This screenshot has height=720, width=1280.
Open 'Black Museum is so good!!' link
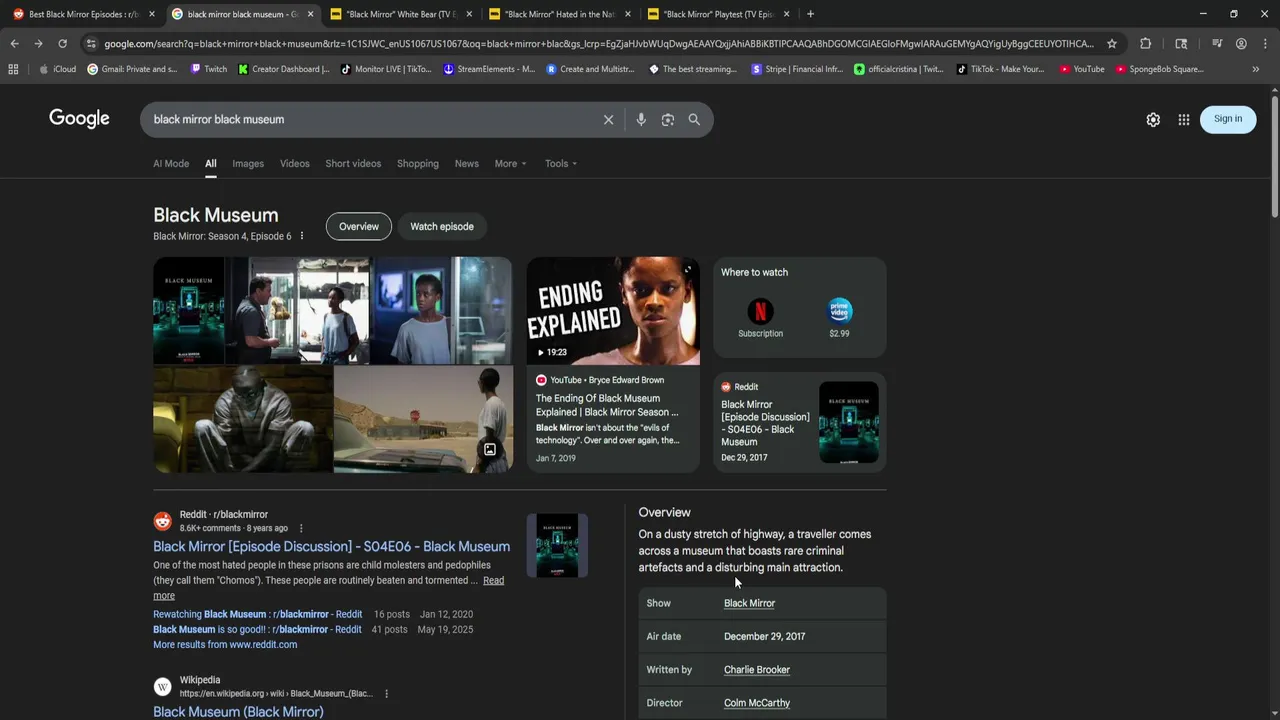click(x=258, y=630)
